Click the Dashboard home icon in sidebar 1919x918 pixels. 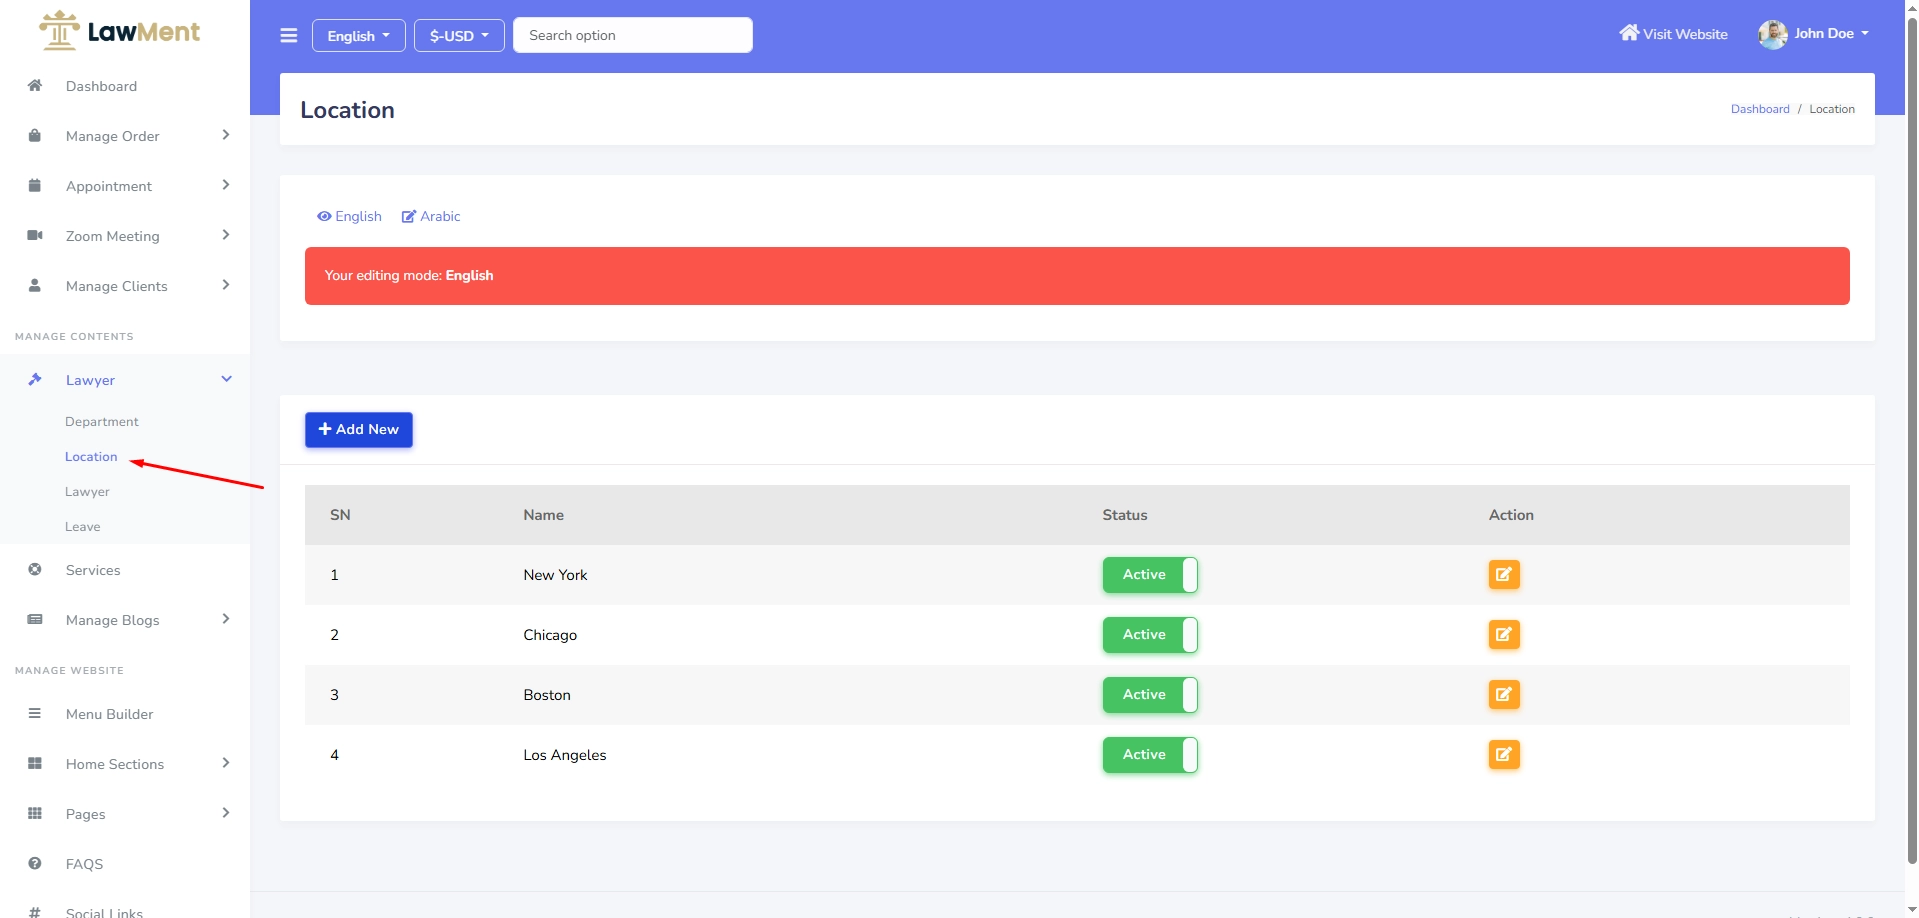coord(35,86)
